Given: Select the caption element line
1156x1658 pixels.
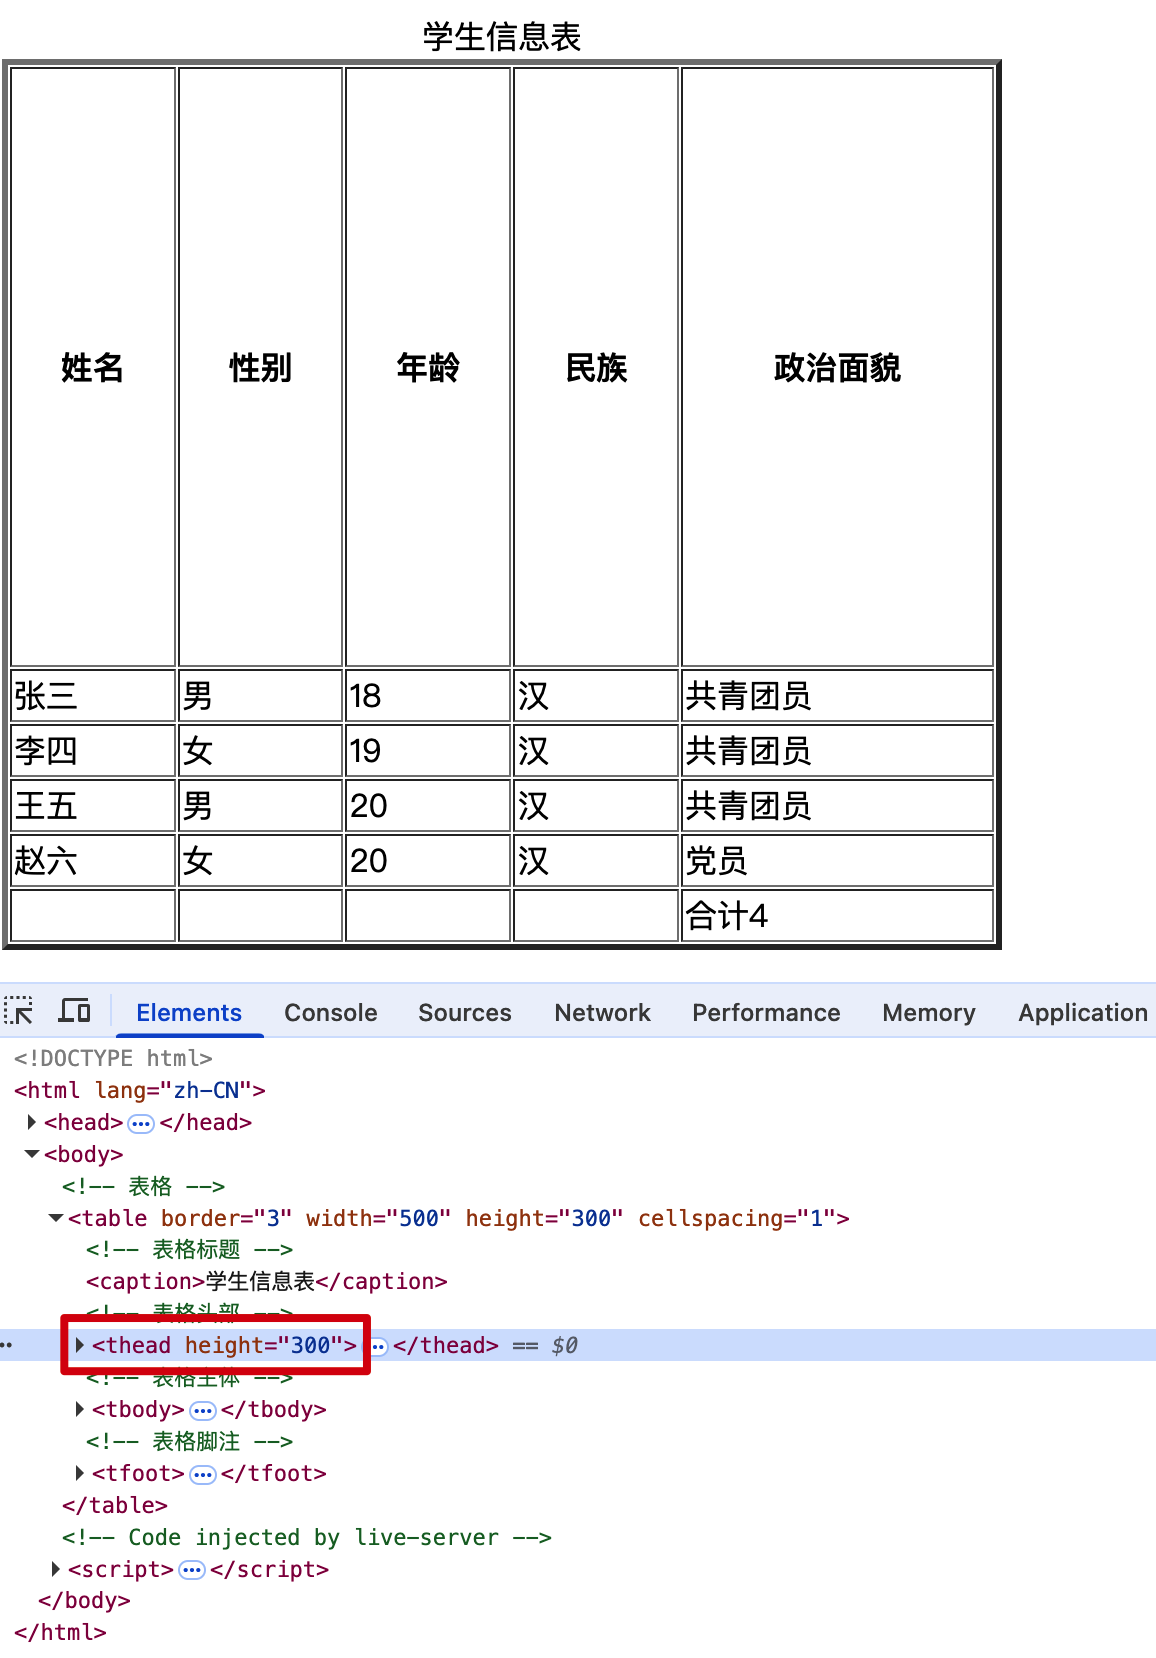Looking at the screenshot, I should tap(267, 1281).
